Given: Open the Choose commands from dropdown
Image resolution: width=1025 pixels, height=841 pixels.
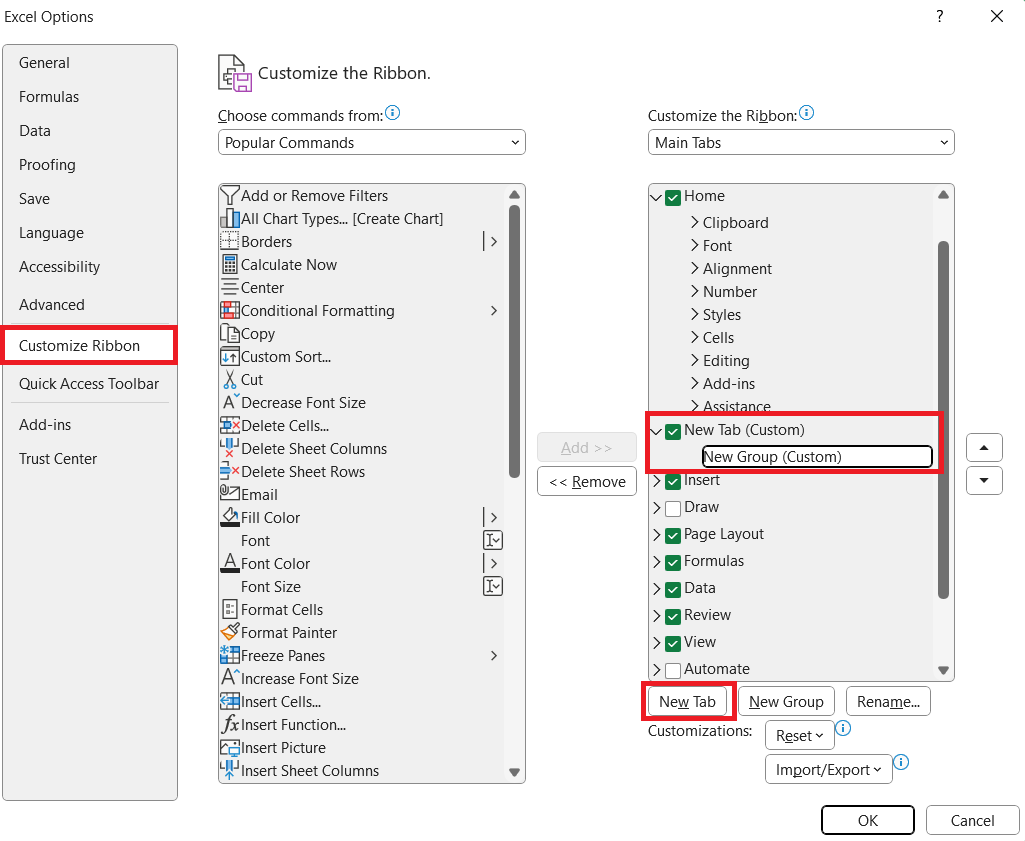Looking at the screenshot, I should pos(371,142).
